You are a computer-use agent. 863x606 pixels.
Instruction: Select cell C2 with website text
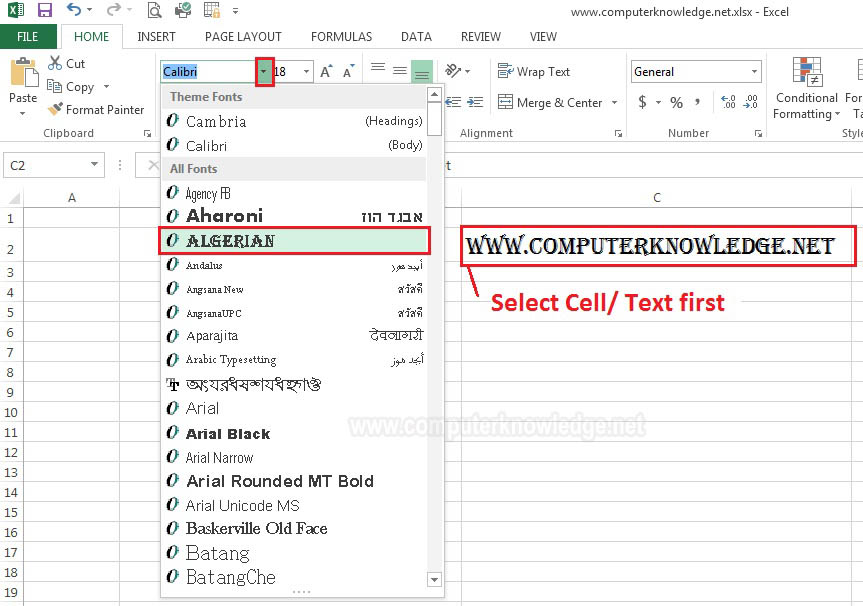pos(658,246)
